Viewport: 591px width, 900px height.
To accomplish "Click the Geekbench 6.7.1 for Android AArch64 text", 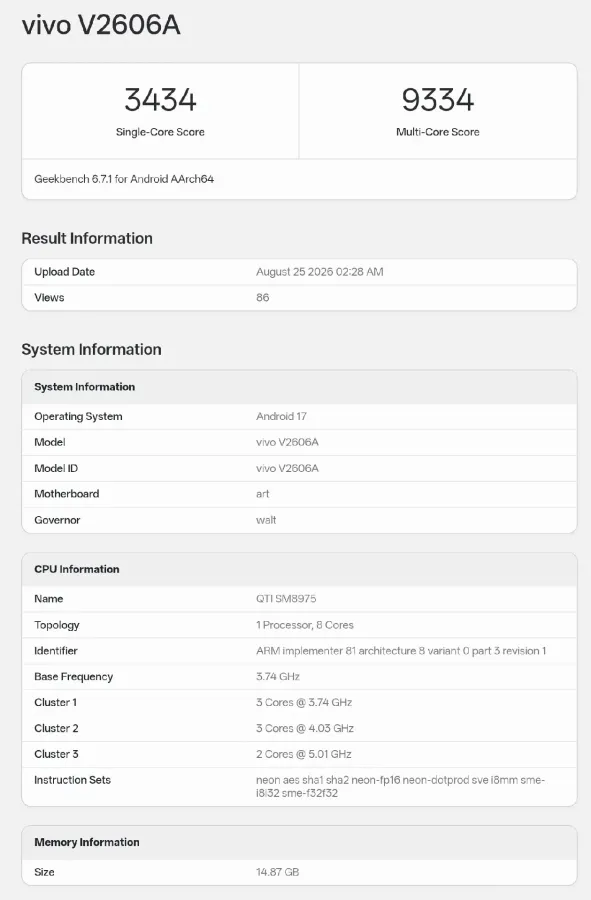I will coord(124,179).
